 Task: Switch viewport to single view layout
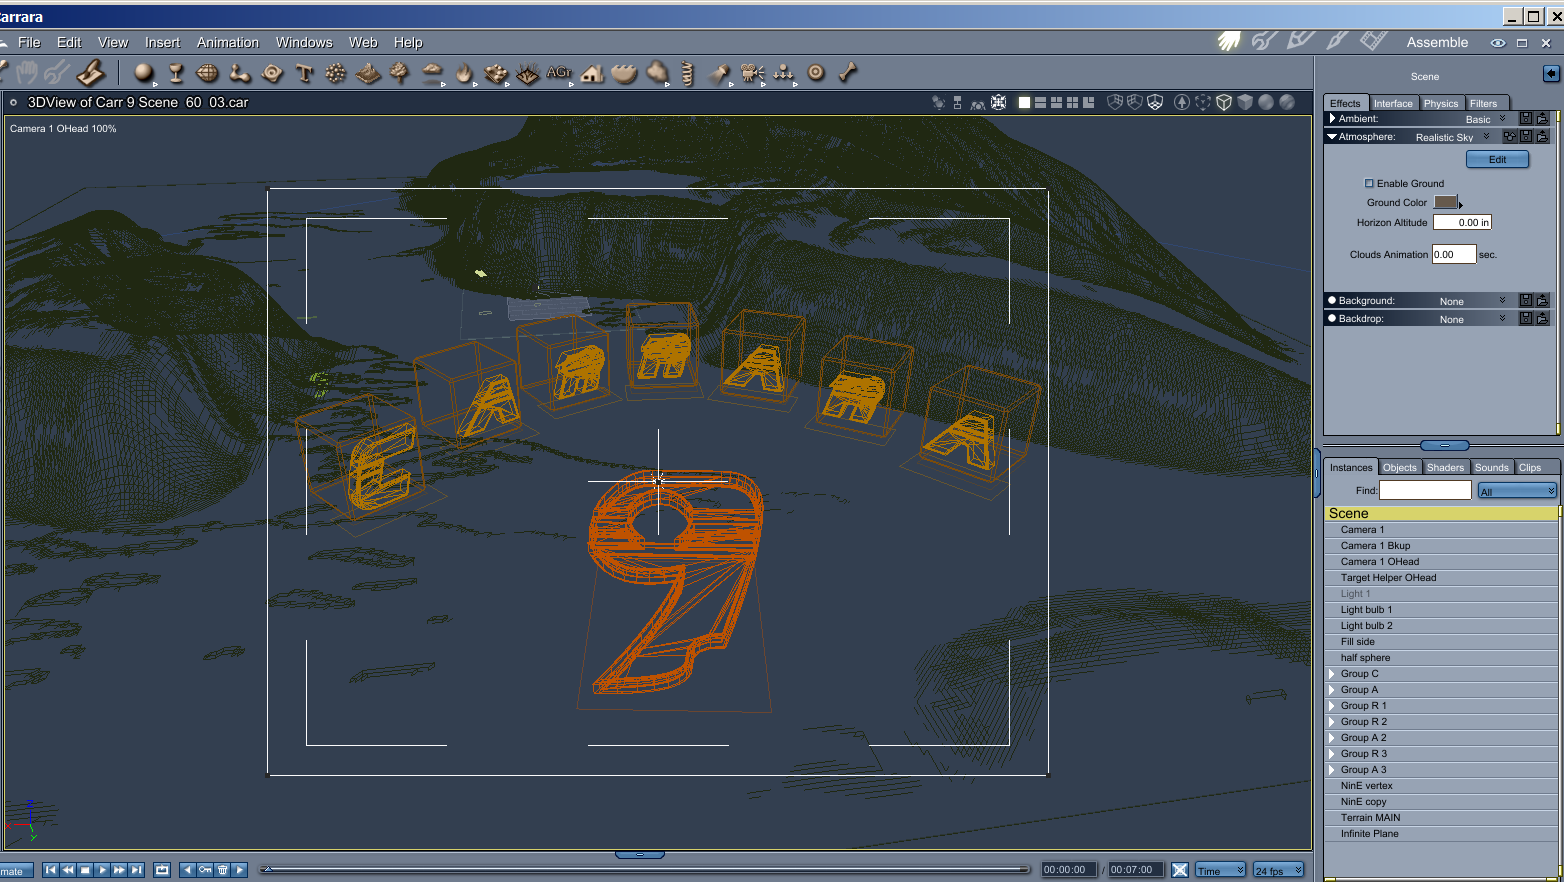coord(1024,102)
